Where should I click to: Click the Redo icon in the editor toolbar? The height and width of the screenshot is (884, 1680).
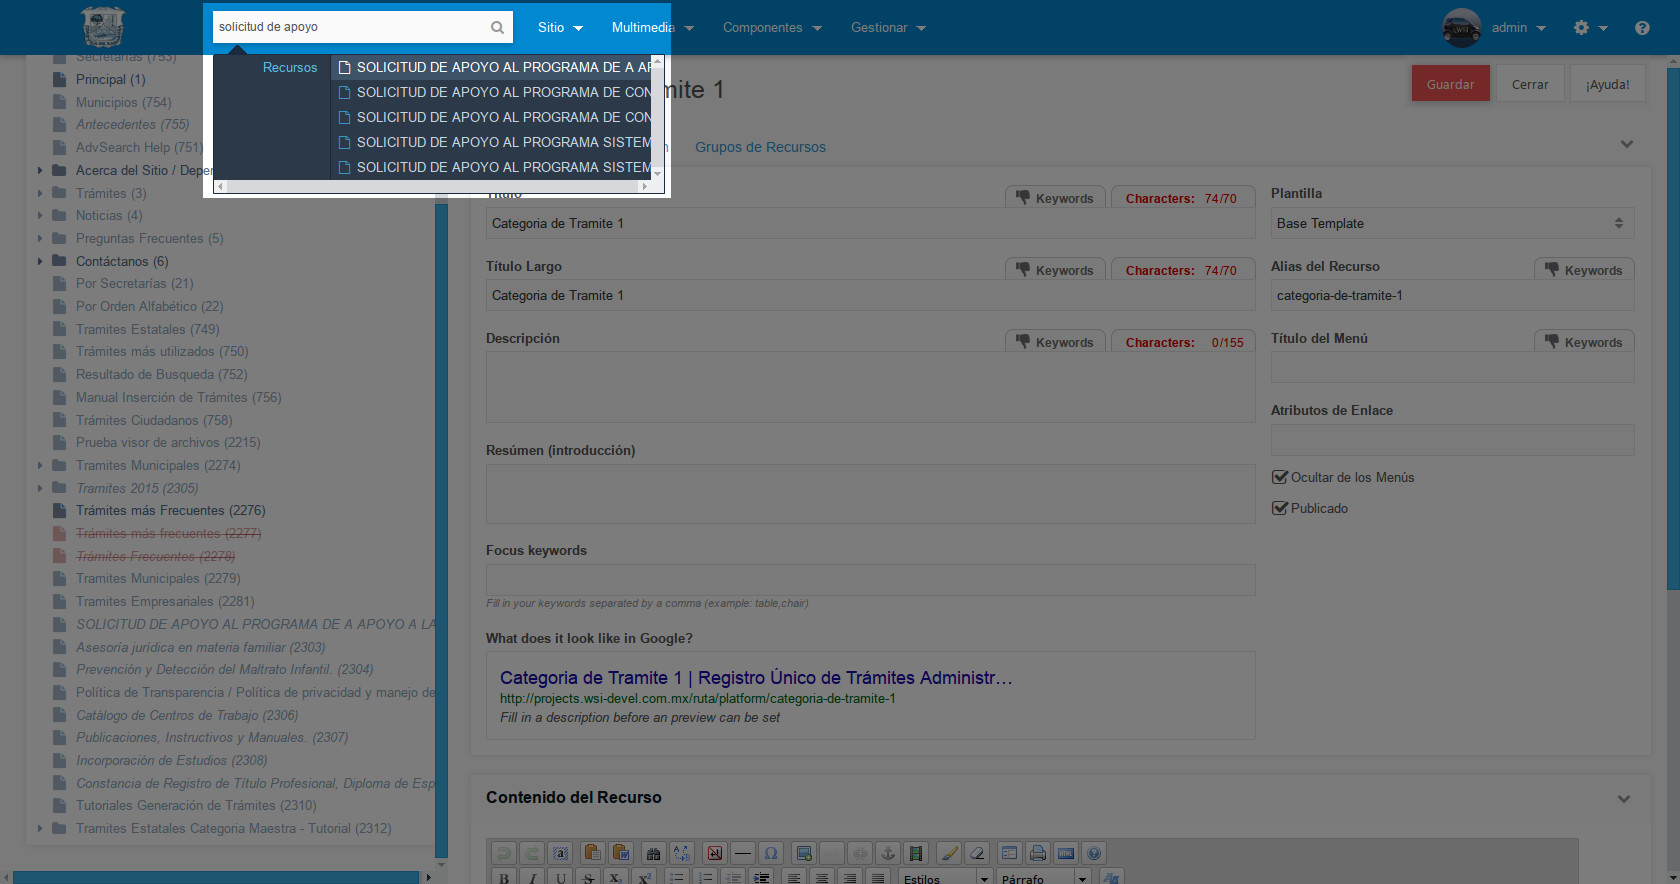(x=532, y=853)
